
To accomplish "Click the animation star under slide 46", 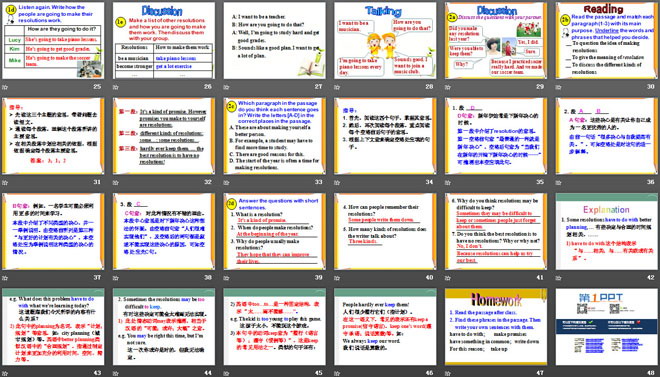I will click(x=337, y=373).
